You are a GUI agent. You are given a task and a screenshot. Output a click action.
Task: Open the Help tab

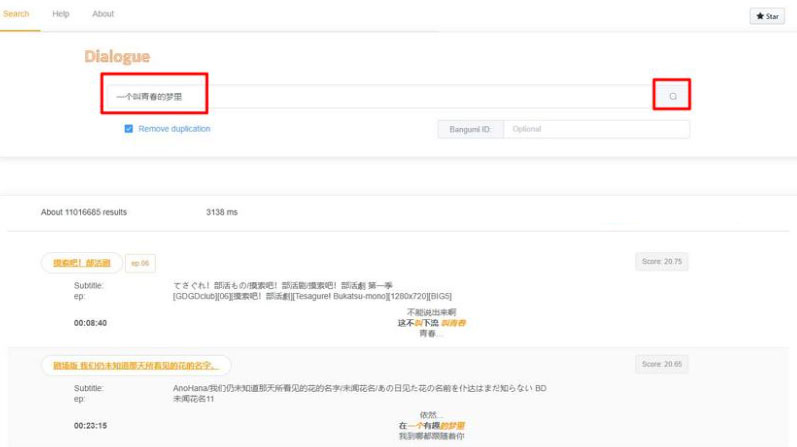(x=60, y=14)
